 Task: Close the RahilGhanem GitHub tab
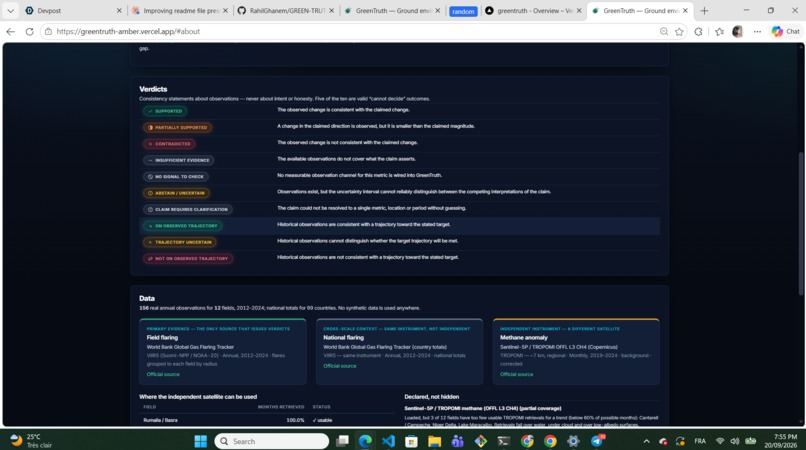pyautogui.click(x=332, y=10)
